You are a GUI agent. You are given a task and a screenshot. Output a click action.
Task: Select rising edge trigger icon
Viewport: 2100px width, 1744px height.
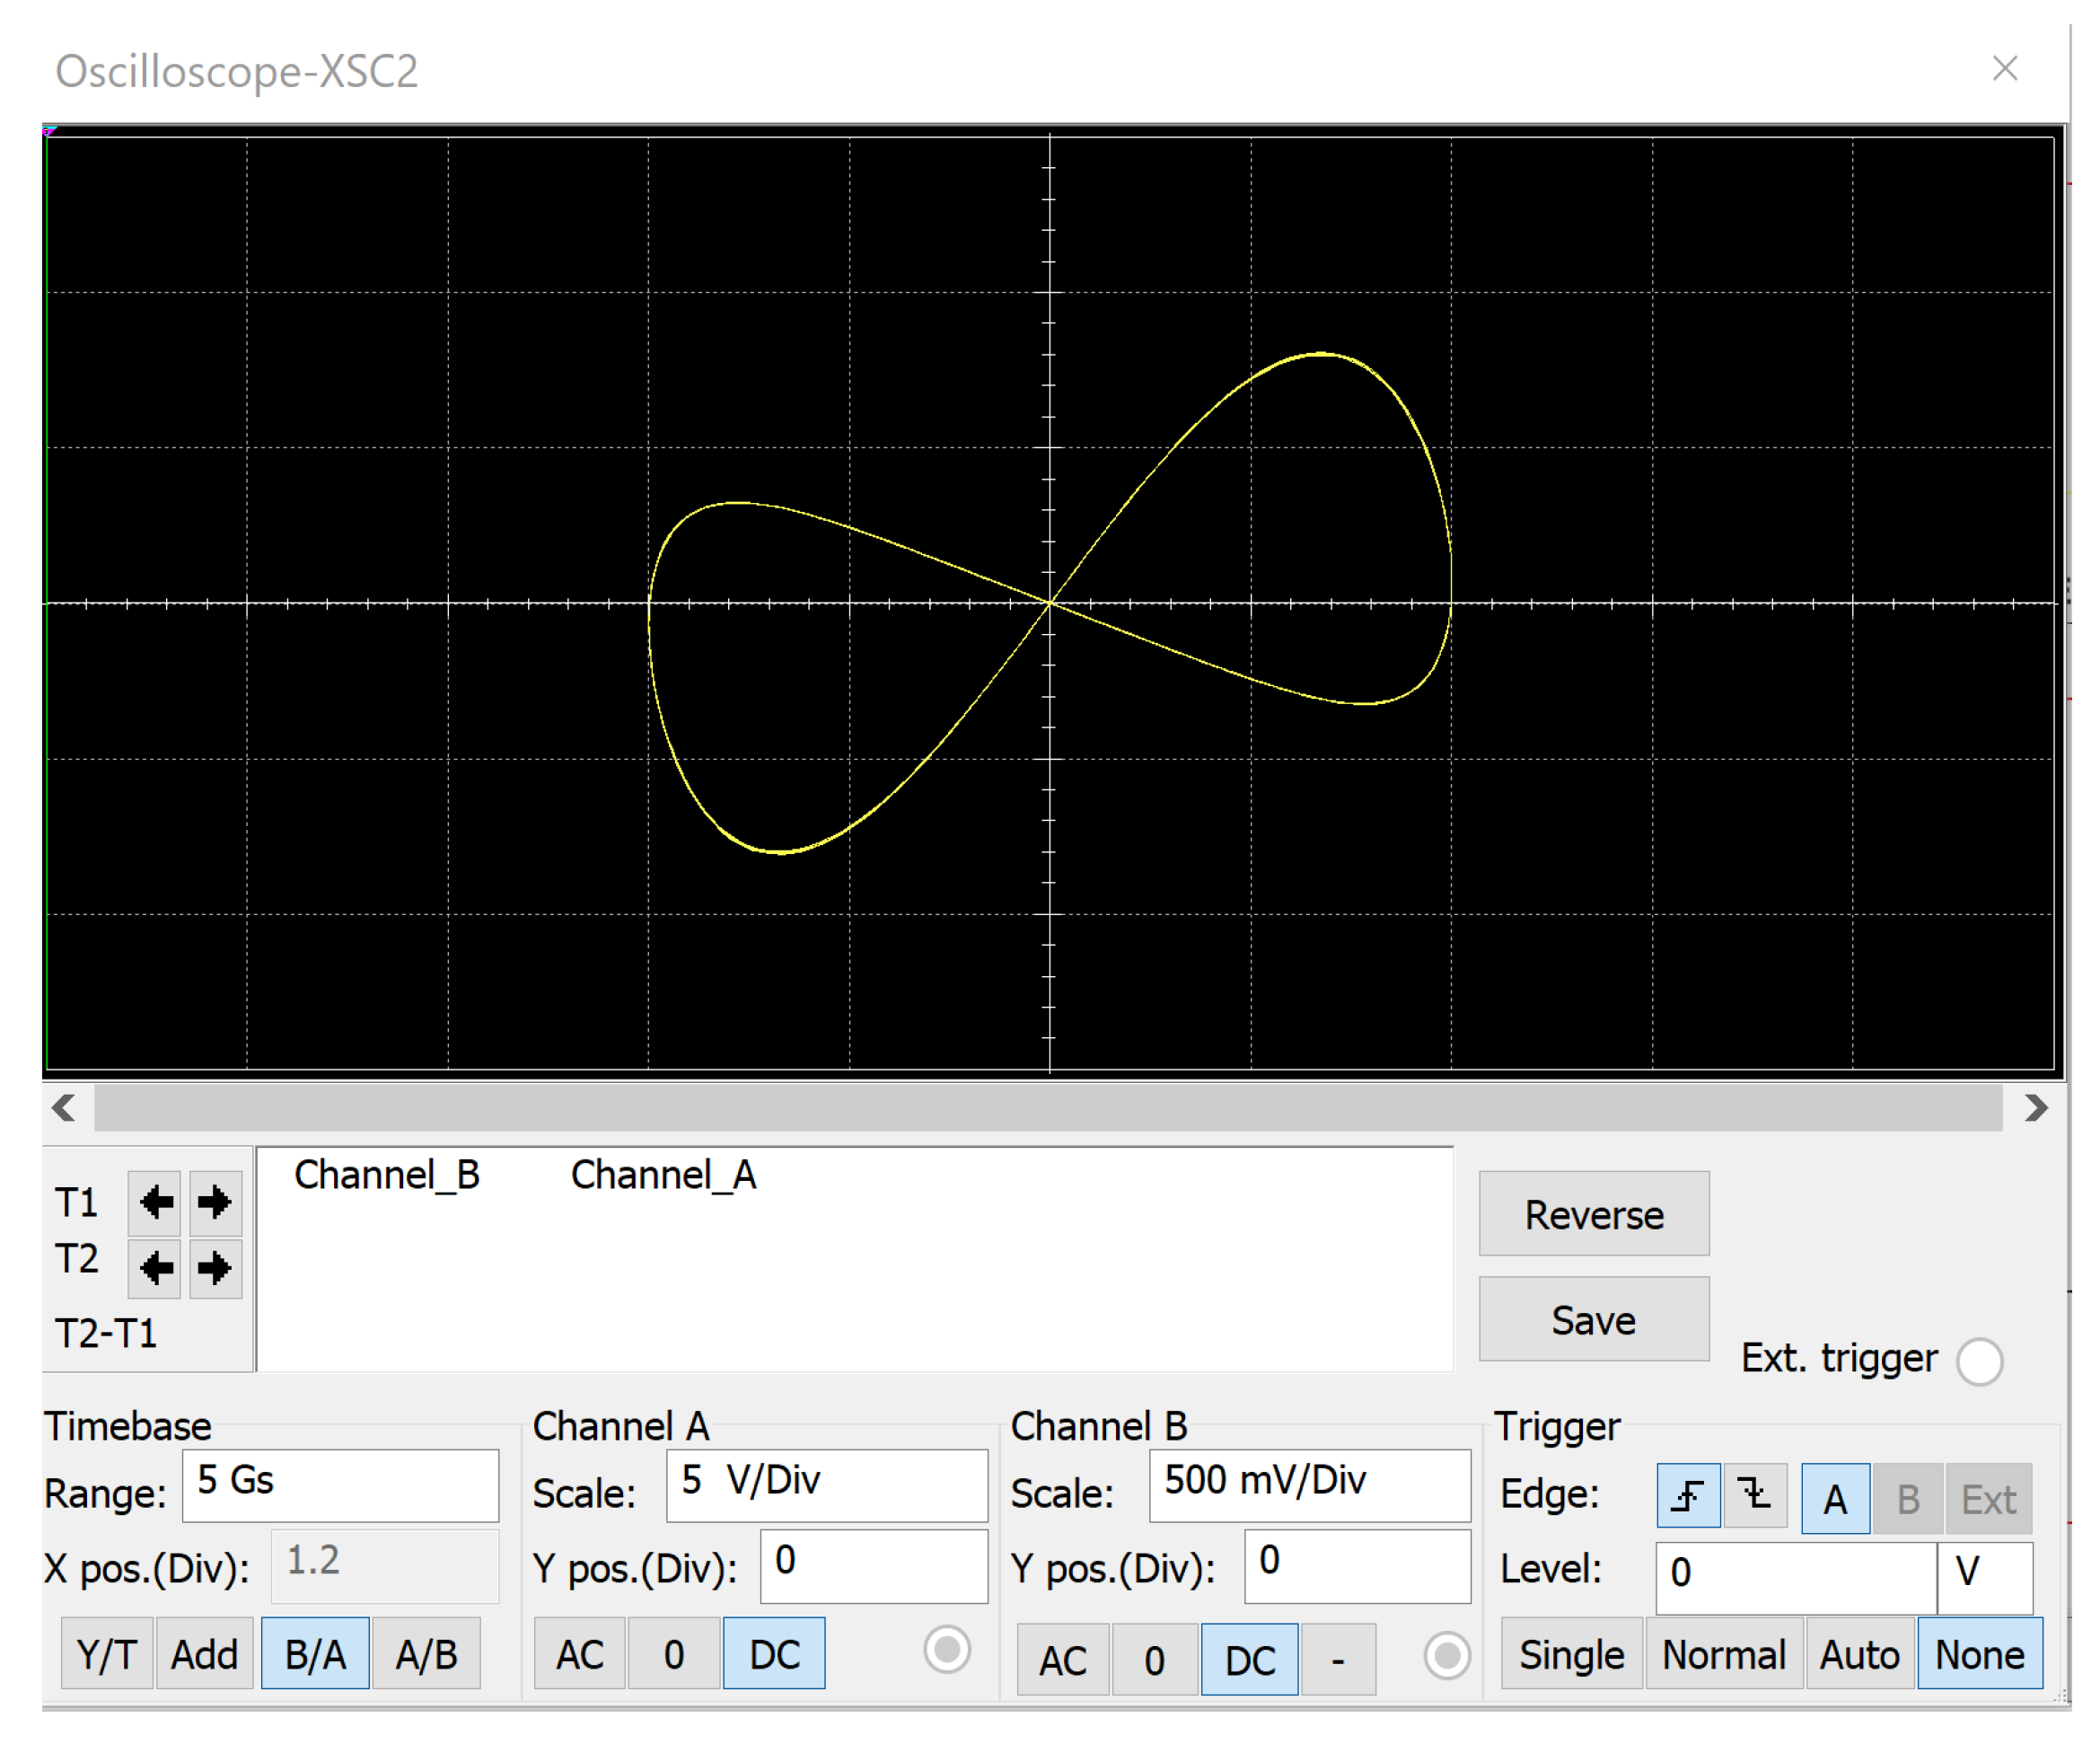(x=1688, y=1496)
